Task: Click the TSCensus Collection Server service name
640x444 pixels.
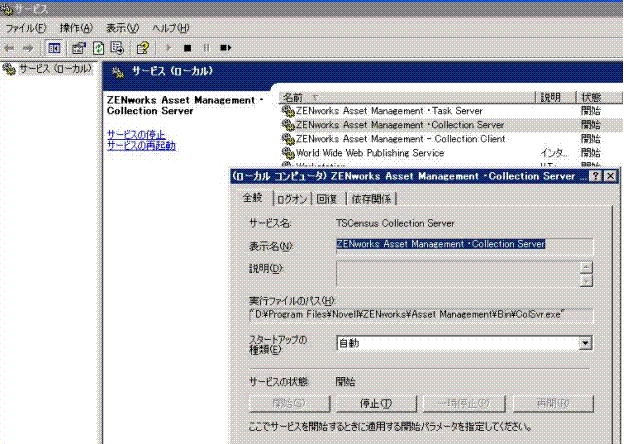Action: [395, 224]
